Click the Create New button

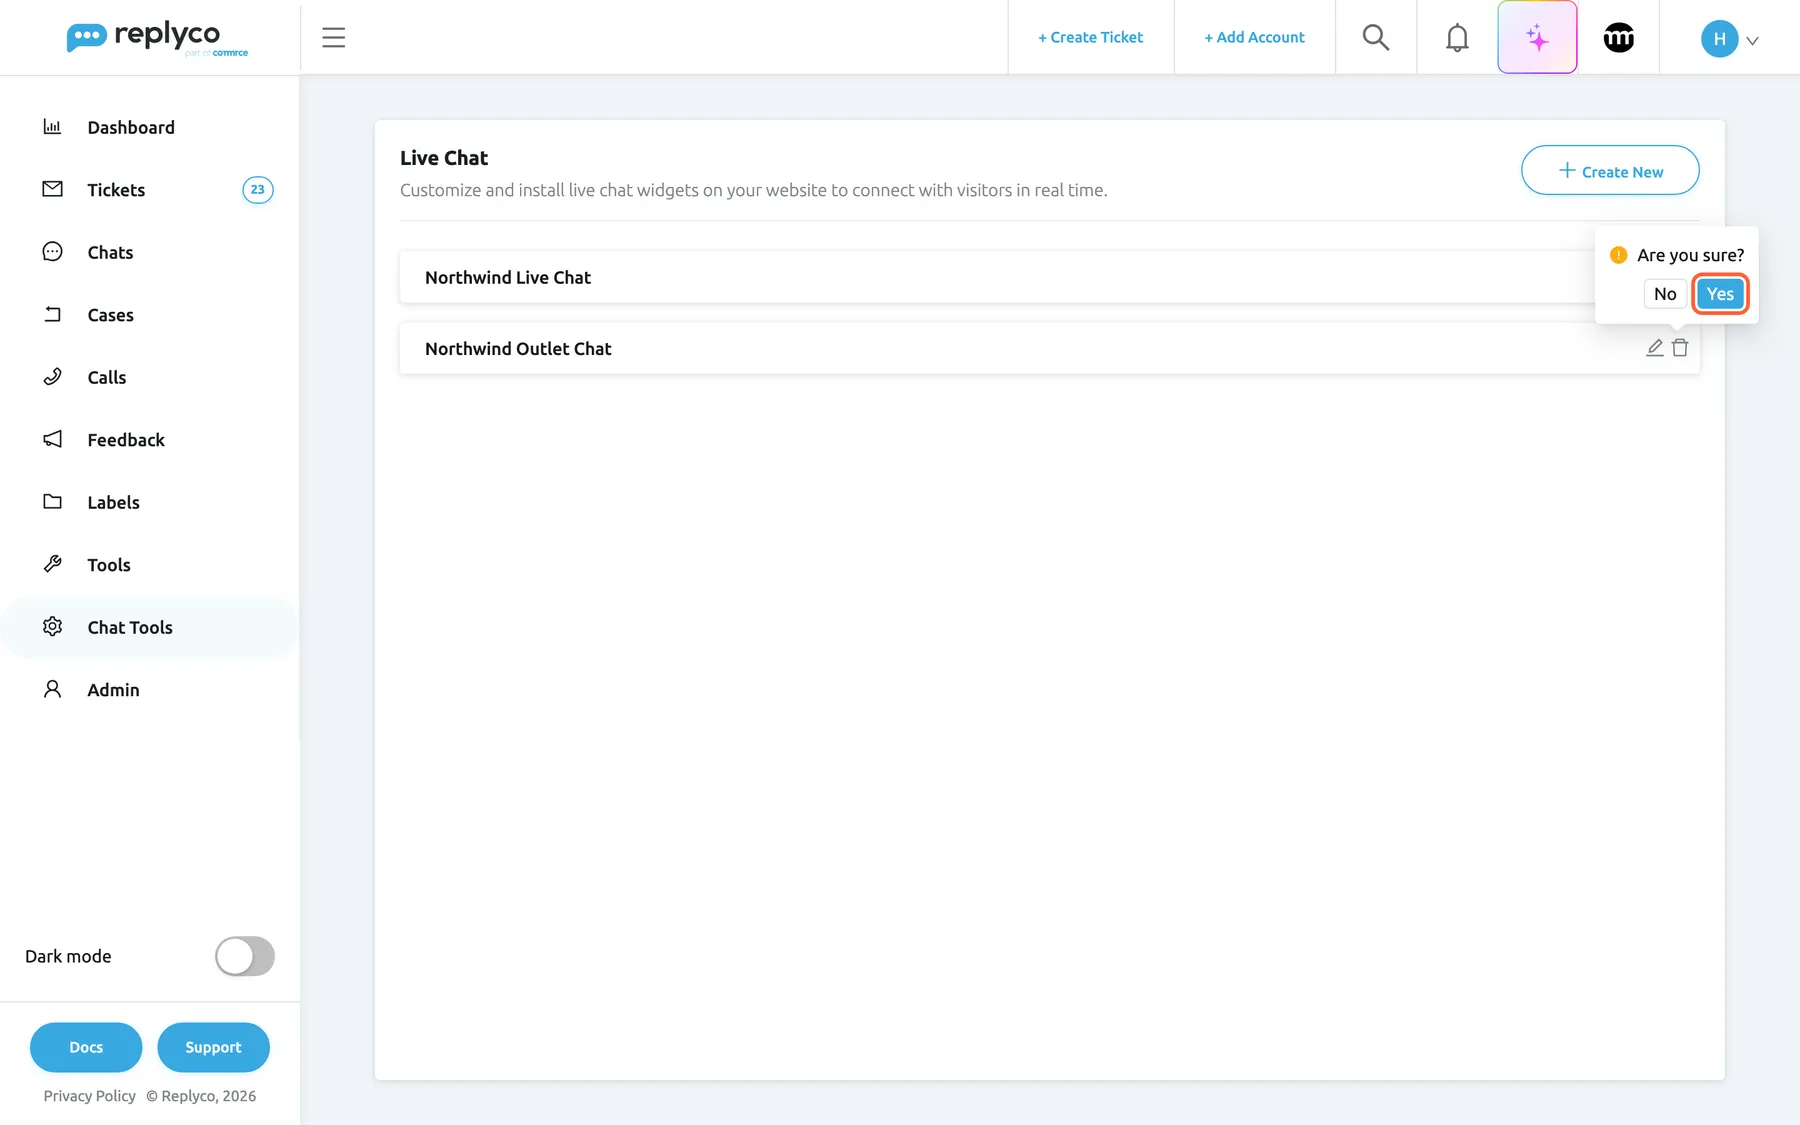coord(1610,170)
